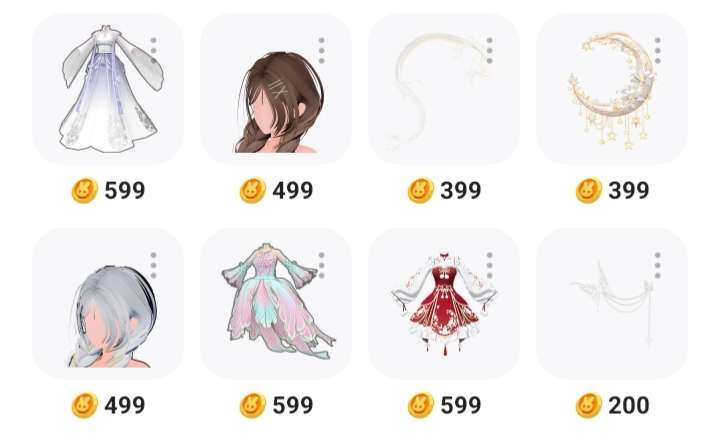Open more options on red lolita dress

pyautogui.click(x=489, y=265)
